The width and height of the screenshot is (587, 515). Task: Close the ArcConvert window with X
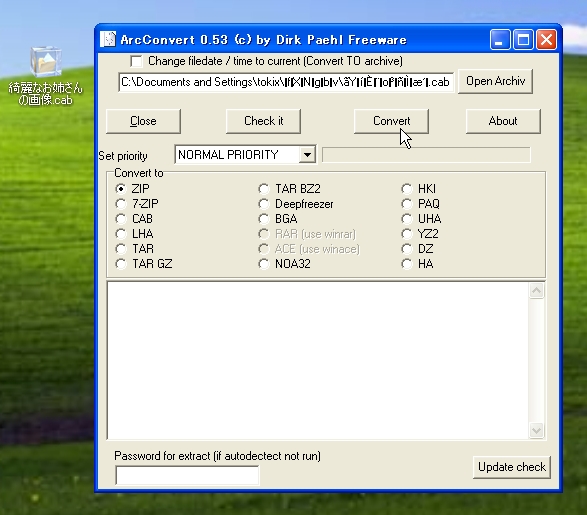click(546, 40)
